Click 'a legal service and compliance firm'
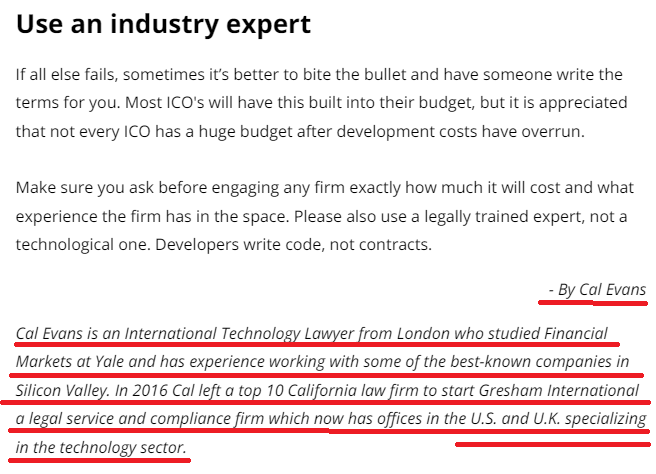 click(141, 419)
